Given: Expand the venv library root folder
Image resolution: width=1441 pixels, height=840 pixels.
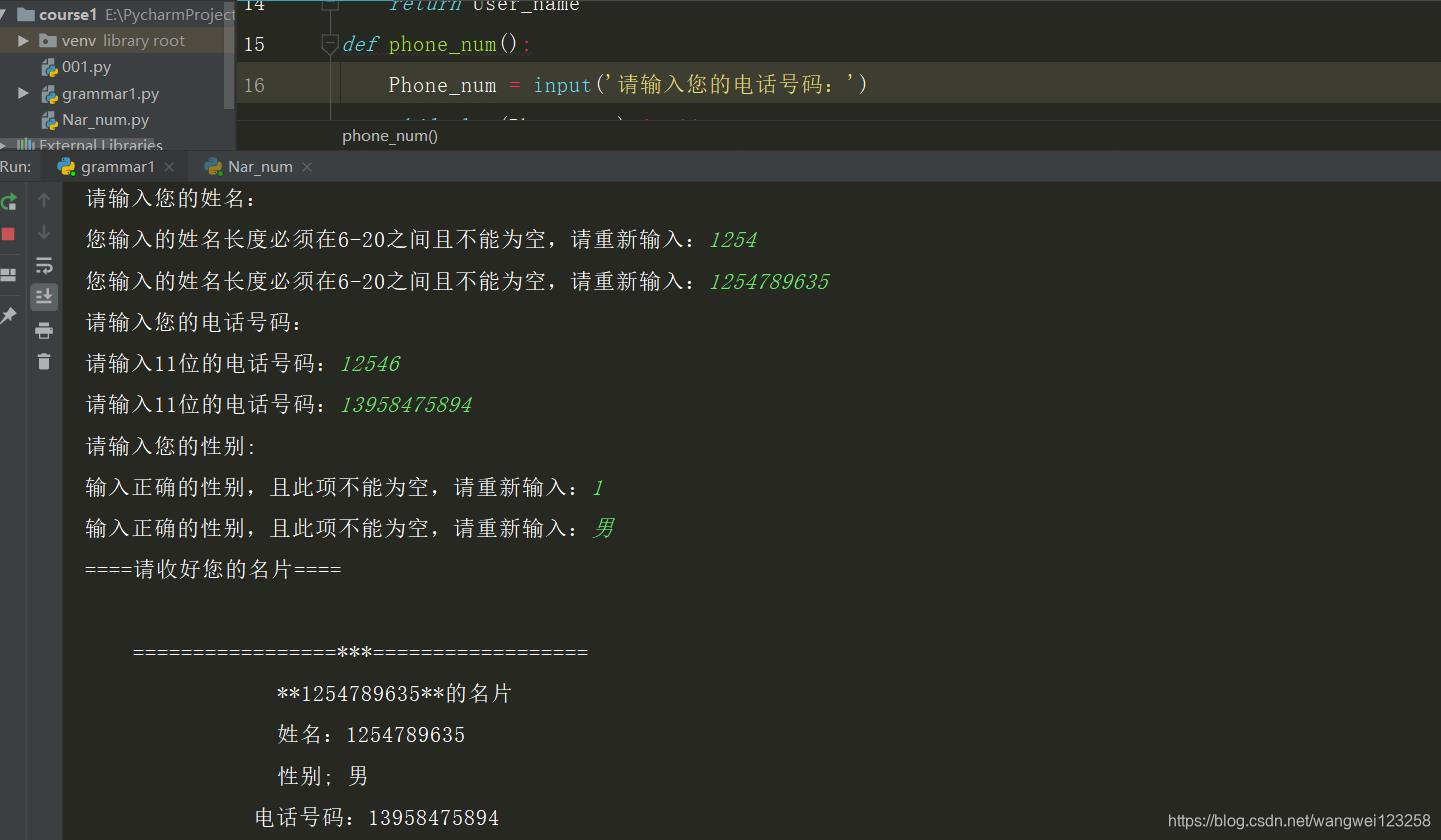Looking at the screenshot, I should 23,41.
